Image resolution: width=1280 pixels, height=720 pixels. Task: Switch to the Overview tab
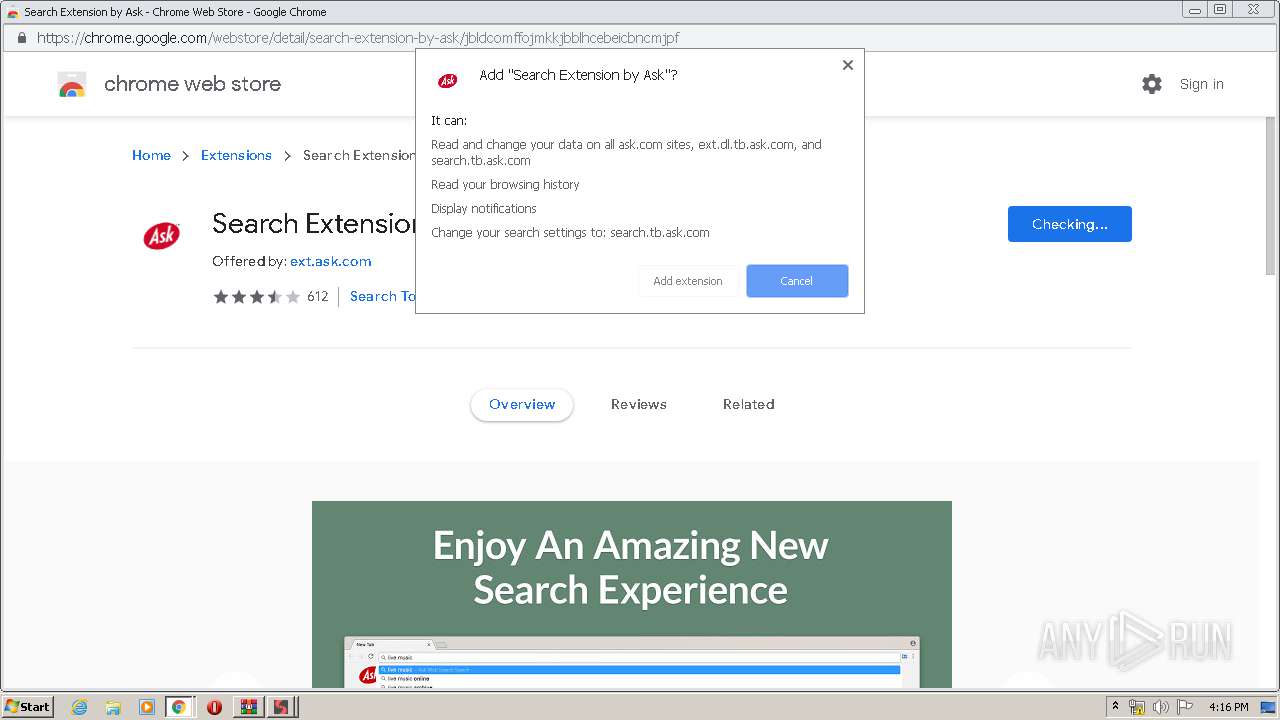click(x=522, y=405)
